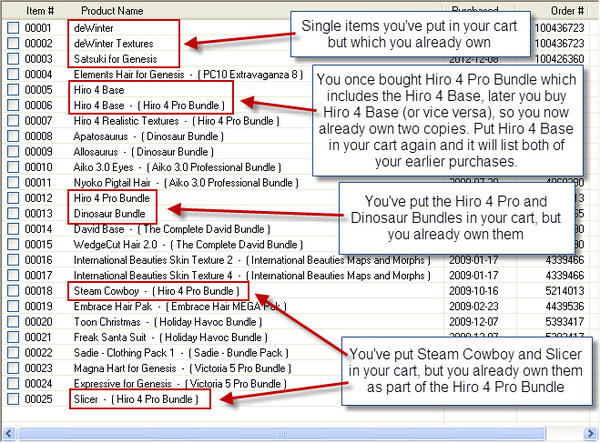Sort by the Product Name column header
The image size is (600, 443).
tap(112, 11)
